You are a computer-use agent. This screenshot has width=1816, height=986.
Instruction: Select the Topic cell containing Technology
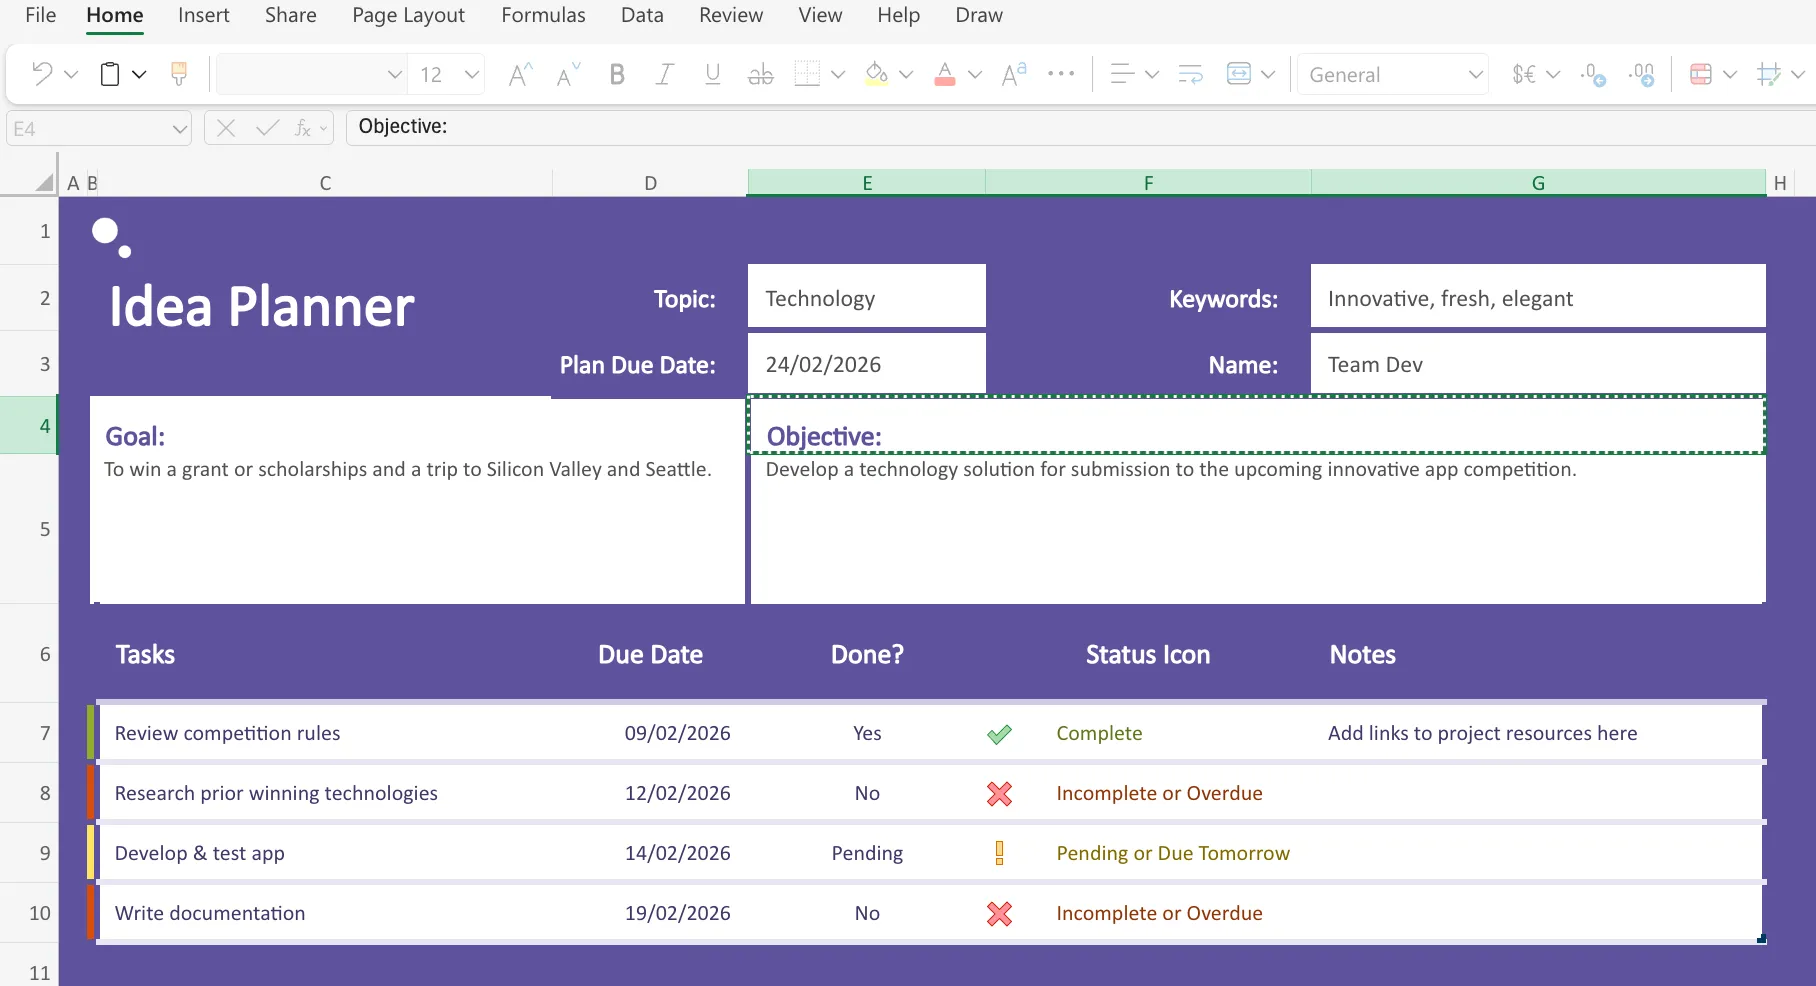pyautogui.click(x=867, y=297)
